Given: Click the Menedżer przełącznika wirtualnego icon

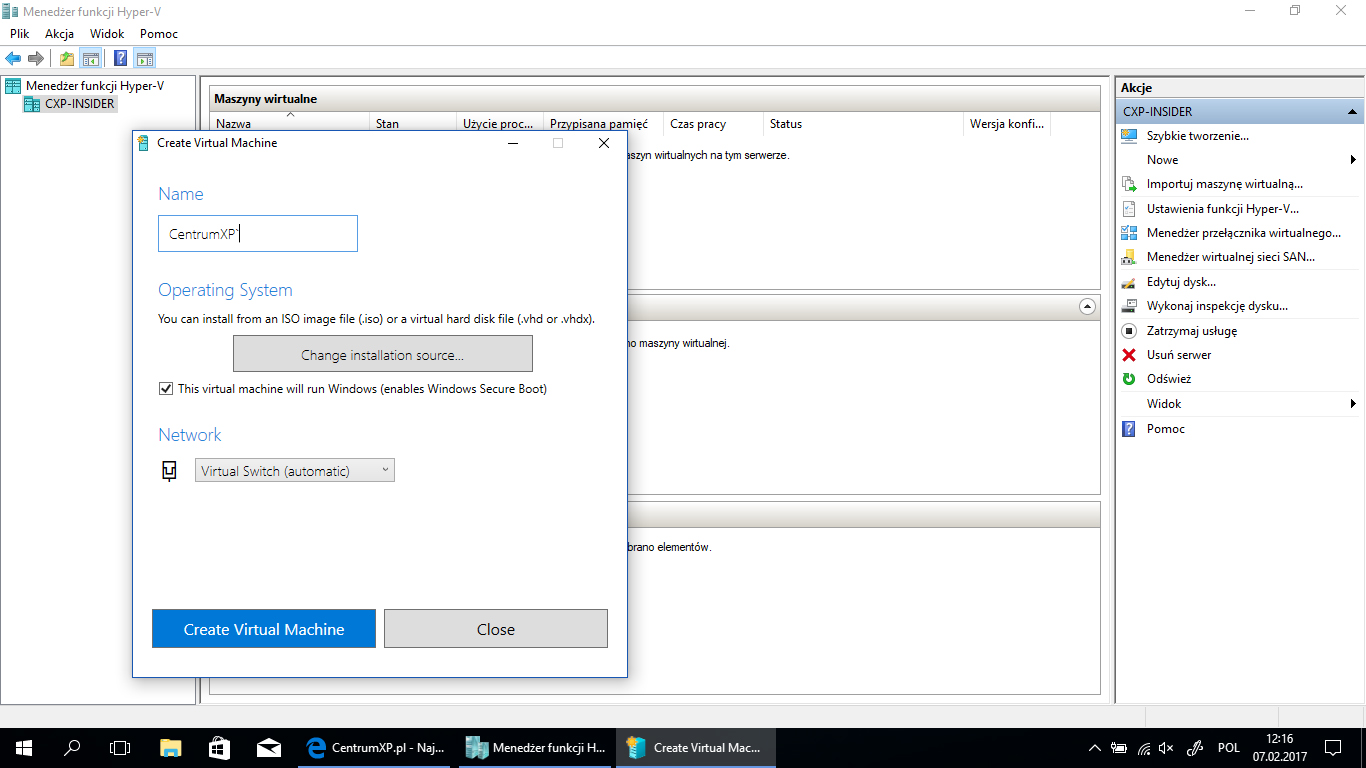Looking at the screenshot, I should coord(1129,233).
